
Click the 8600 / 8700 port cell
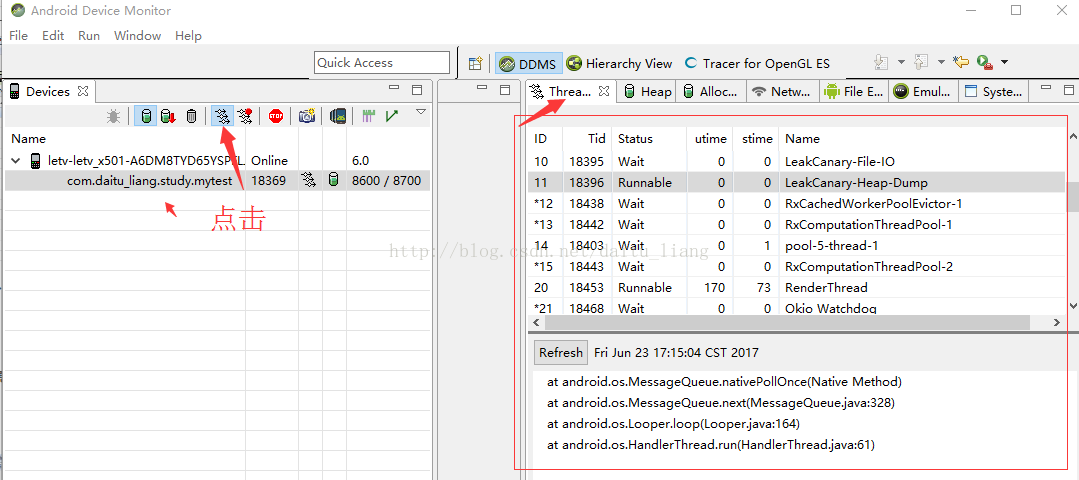click(386, 181)
